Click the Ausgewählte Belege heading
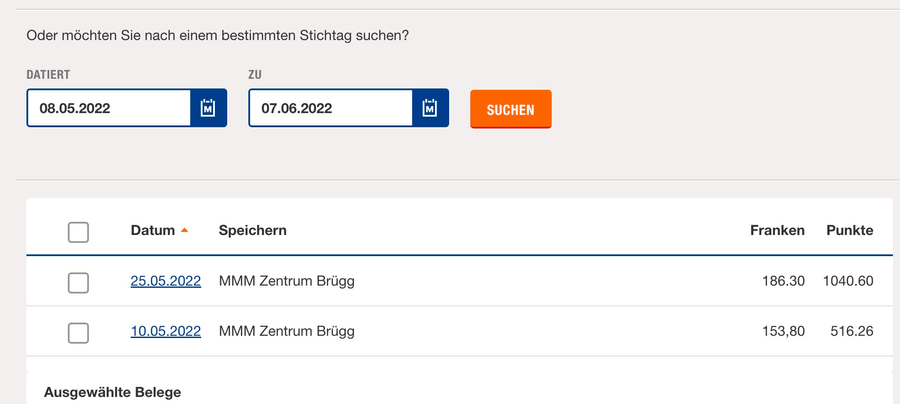 112,393
